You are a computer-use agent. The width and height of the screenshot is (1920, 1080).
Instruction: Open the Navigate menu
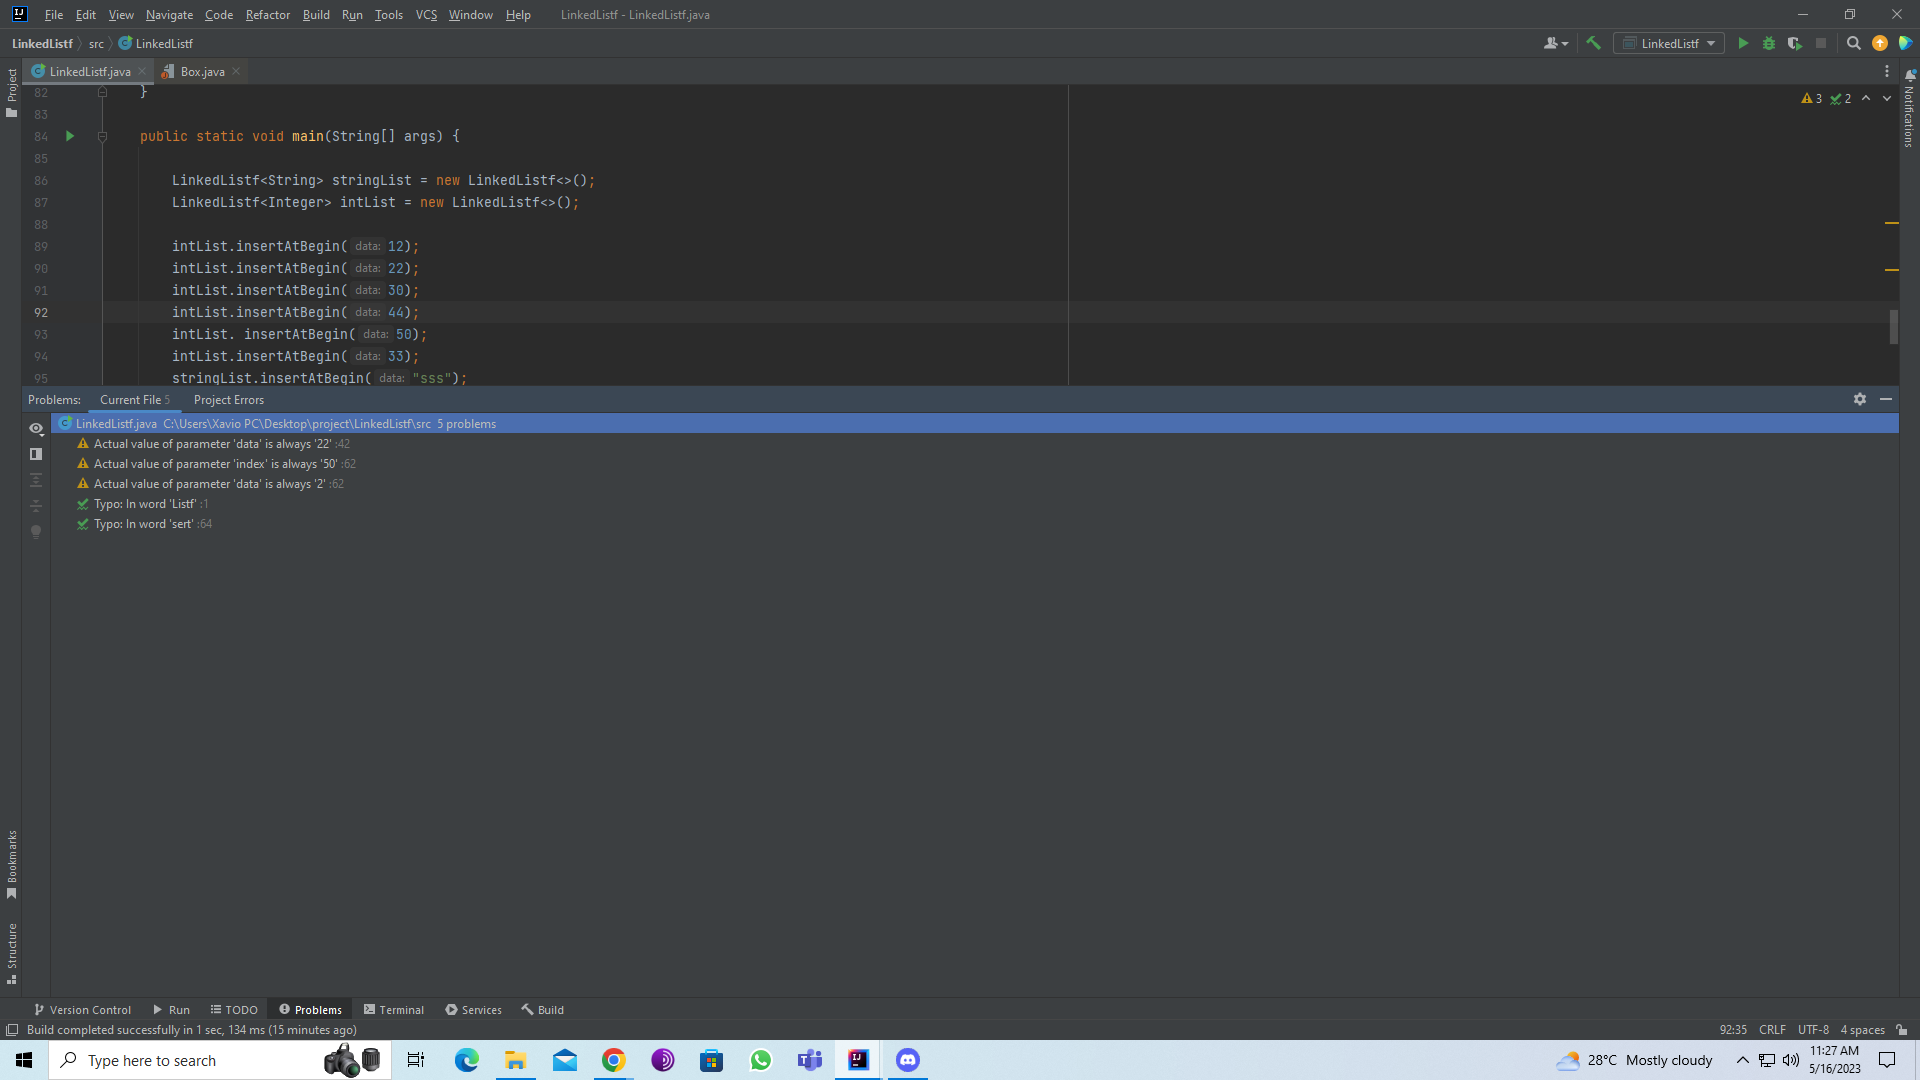click(x=169, y=15)
